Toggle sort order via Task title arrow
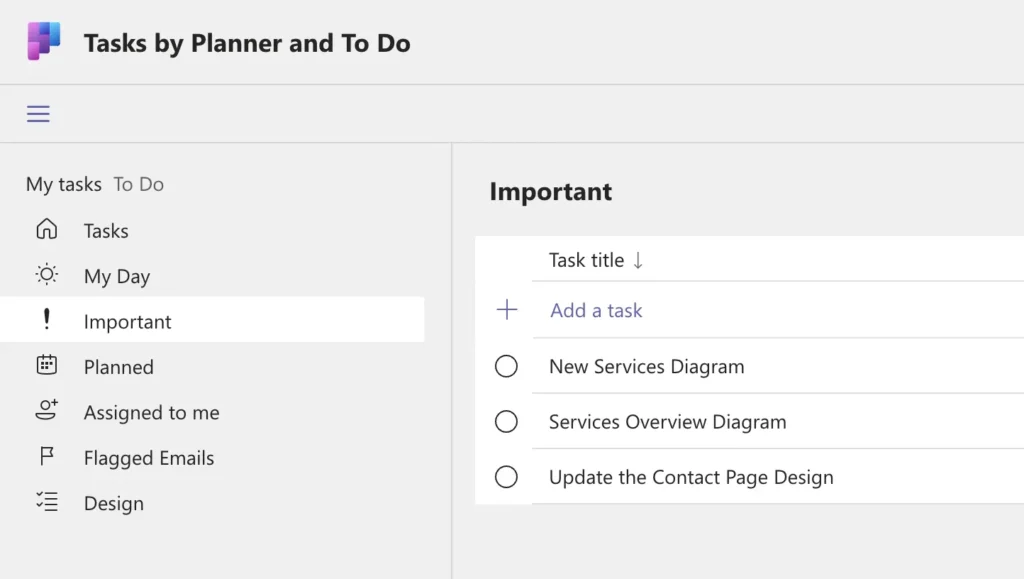Screen dimensions: 1024x579 click(638, 260)
